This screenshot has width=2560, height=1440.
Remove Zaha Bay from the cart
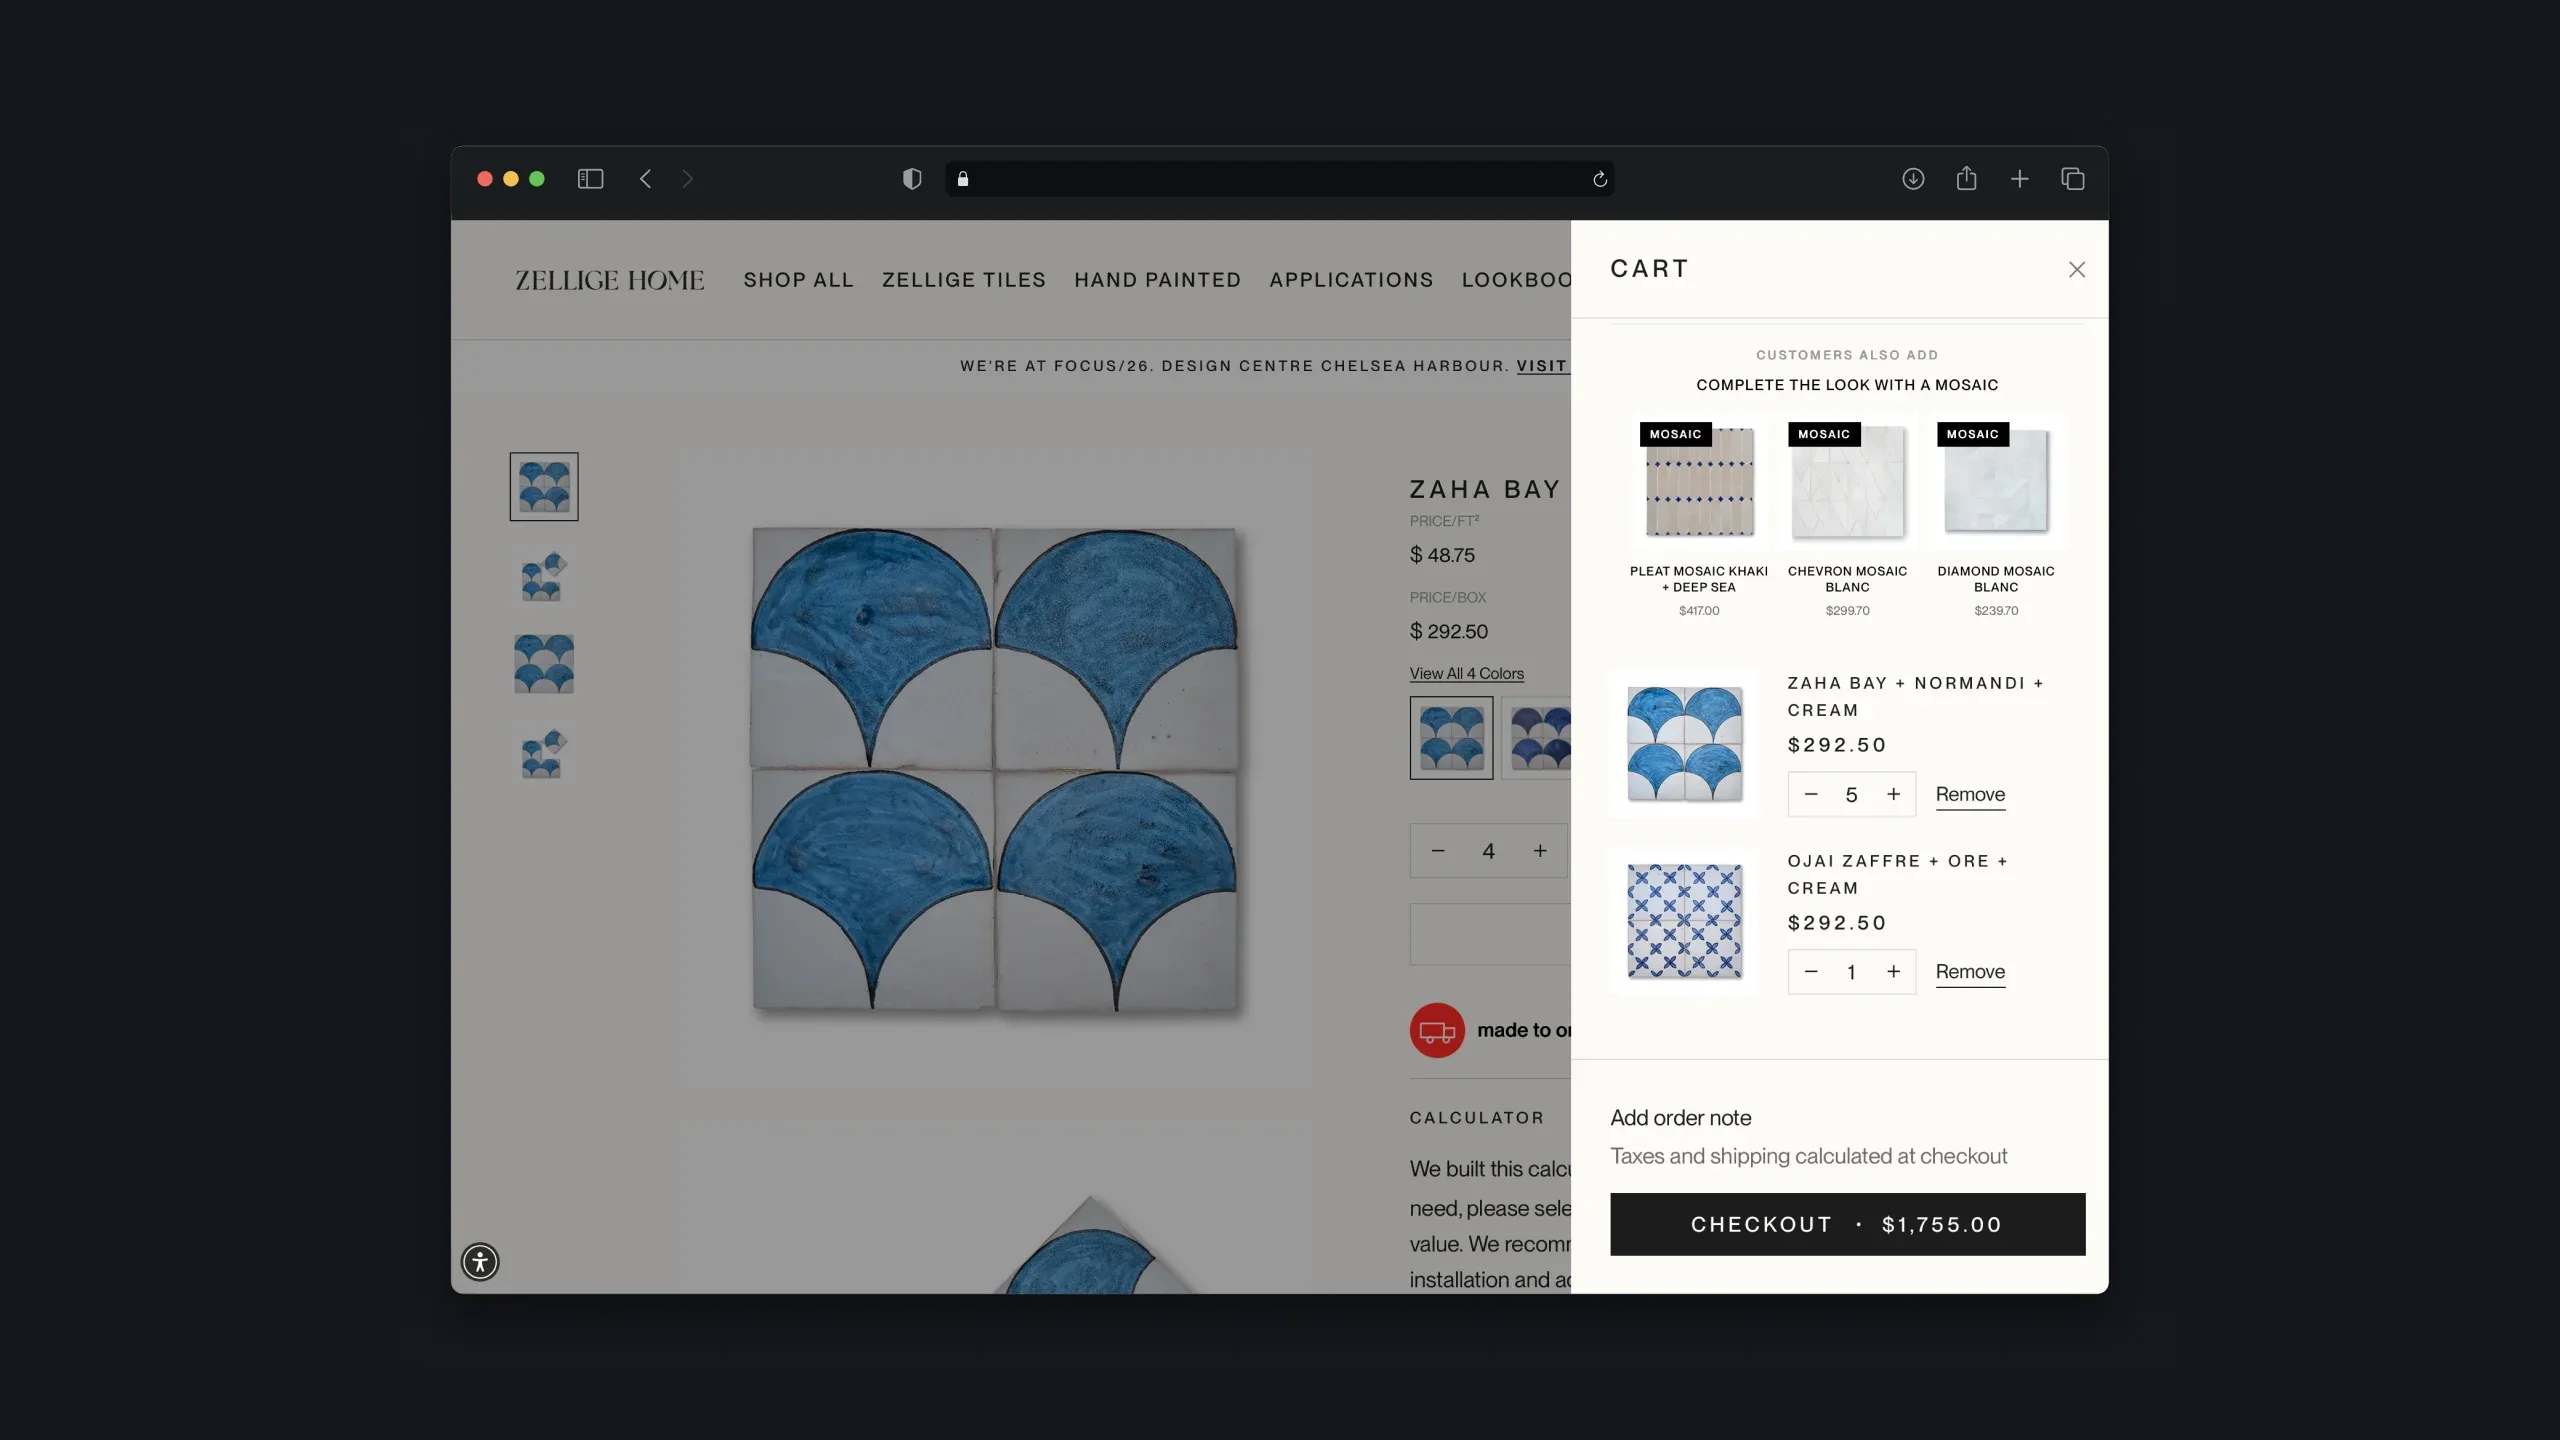click(1970, 795)
